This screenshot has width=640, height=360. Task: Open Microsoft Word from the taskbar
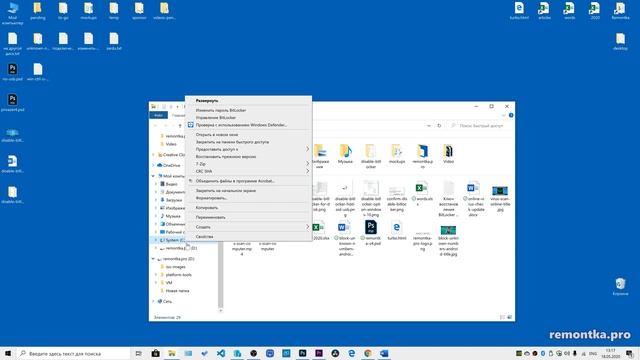(x=384, y=353)
